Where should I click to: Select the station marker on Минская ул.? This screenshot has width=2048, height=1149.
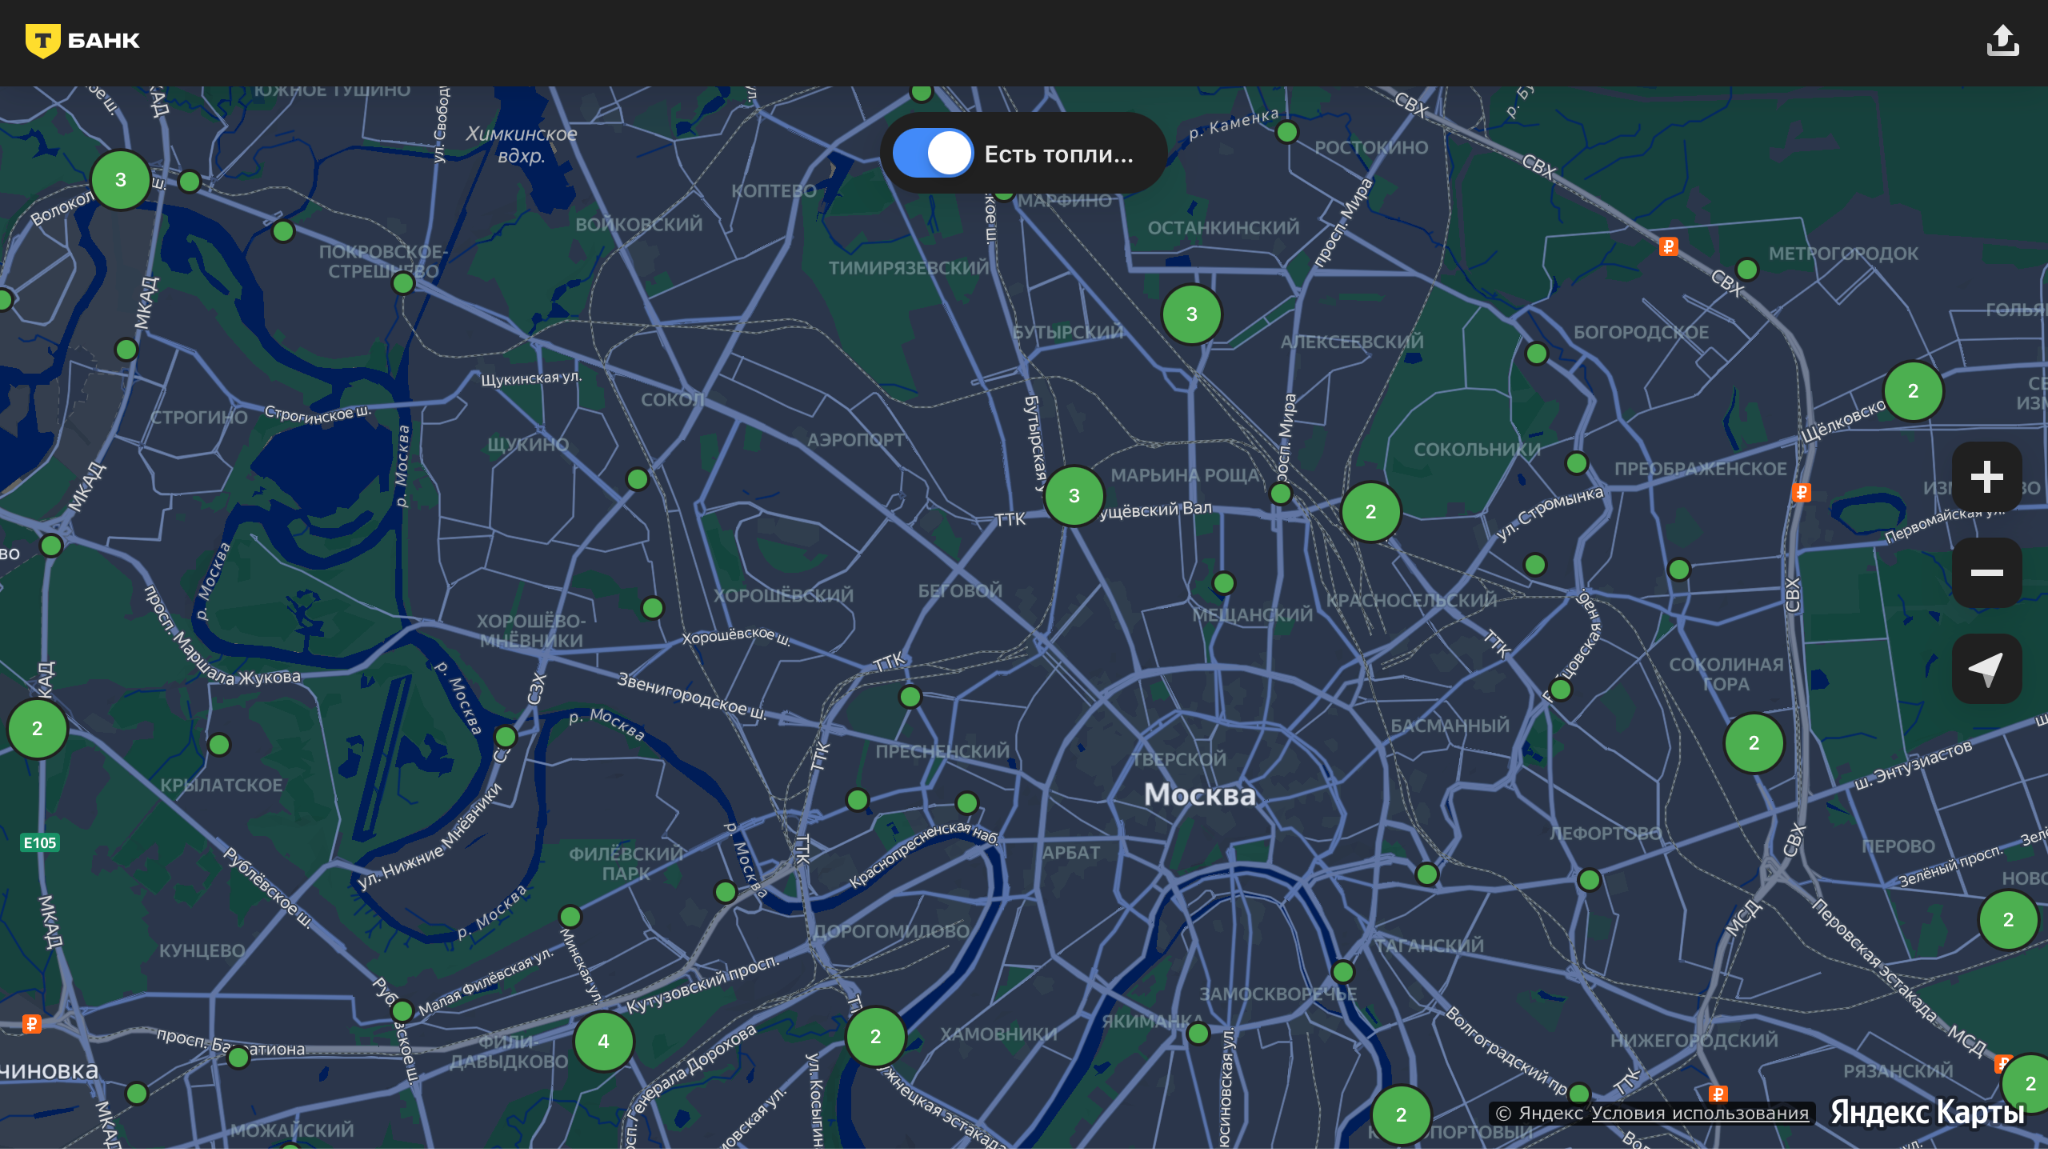570,916
